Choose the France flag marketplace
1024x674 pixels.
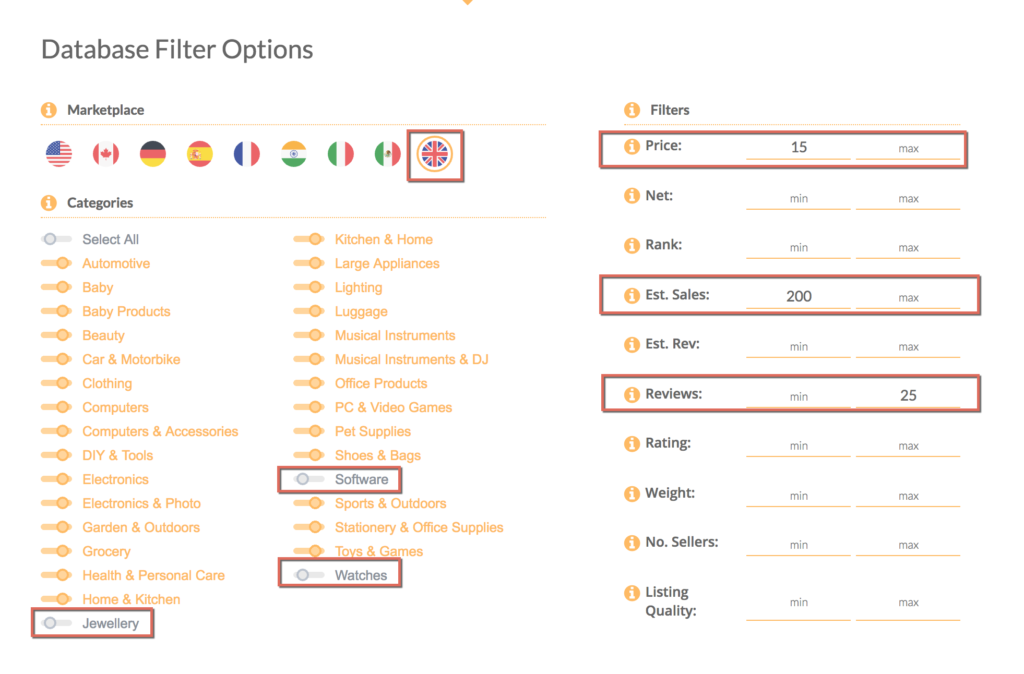[247, 154]
